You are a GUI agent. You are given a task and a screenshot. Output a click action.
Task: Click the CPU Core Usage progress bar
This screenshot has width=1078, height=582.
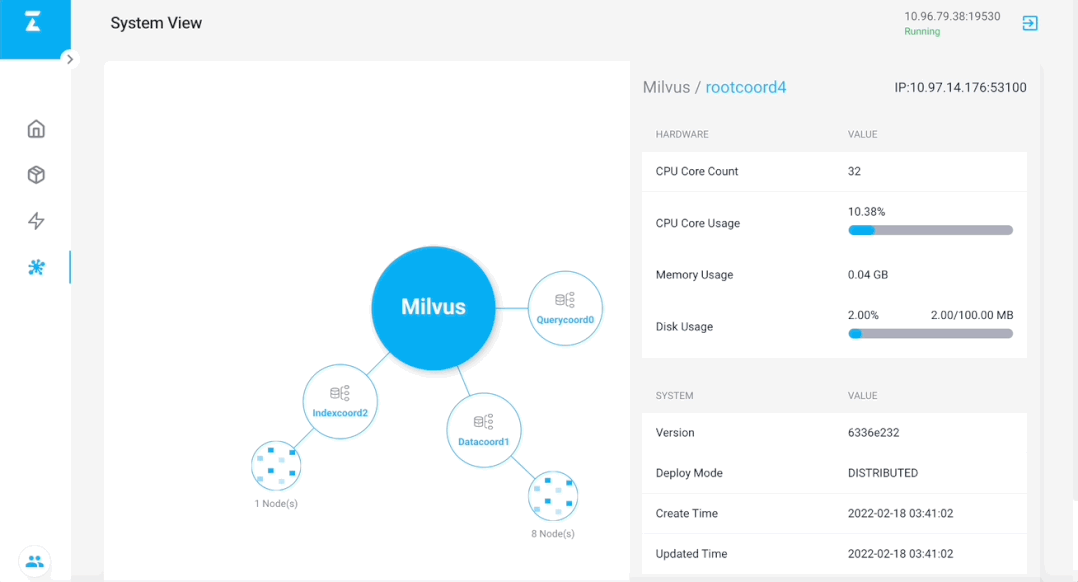click(930, 230)
